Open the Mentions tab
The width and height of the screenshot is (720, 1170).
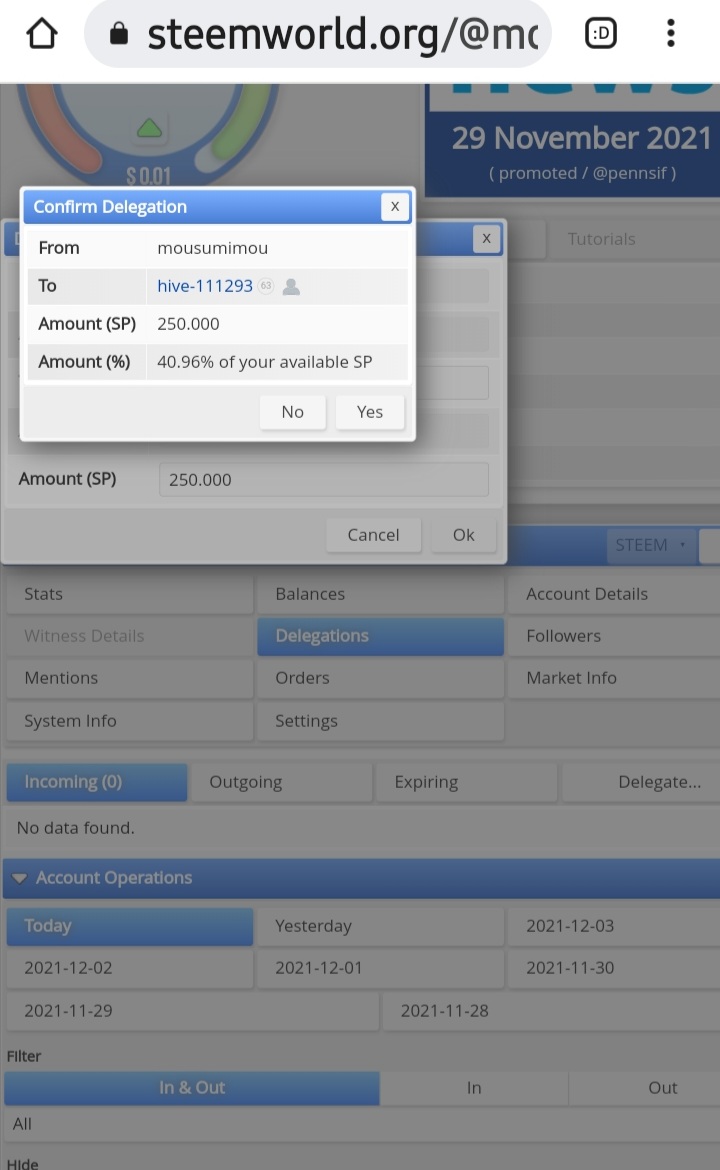coord(130,678)
